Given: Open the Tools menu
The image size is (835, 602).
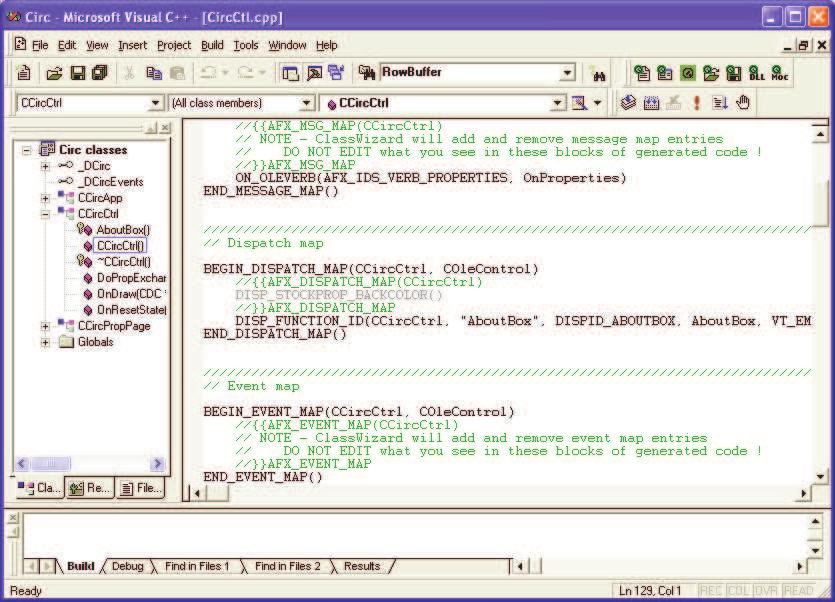Looking at the screenshot, I should click(245, 45).
